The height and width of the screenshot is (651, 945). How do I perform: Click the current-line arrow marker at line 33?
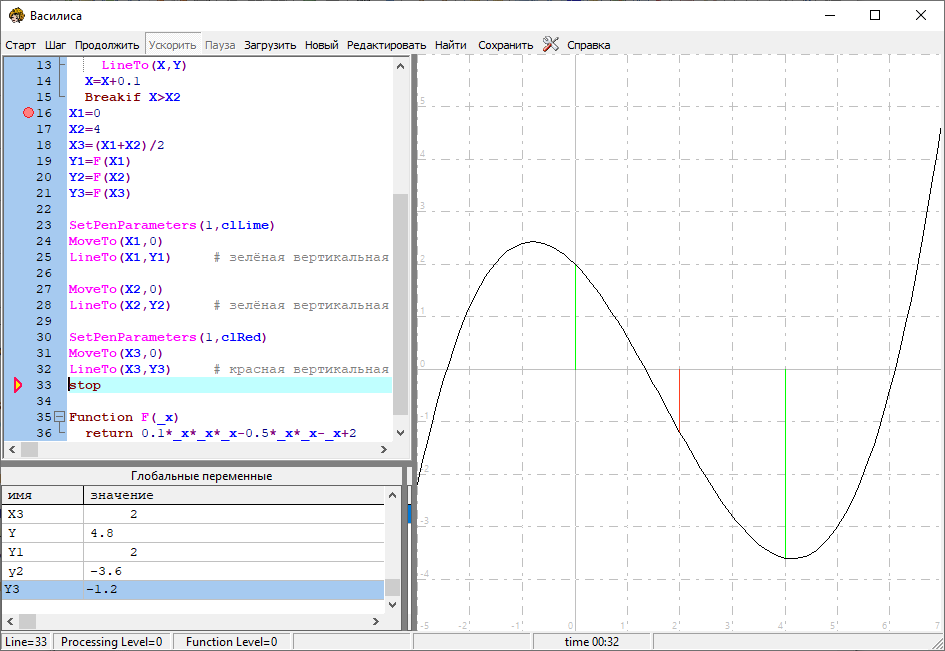(x=18, y=385)
